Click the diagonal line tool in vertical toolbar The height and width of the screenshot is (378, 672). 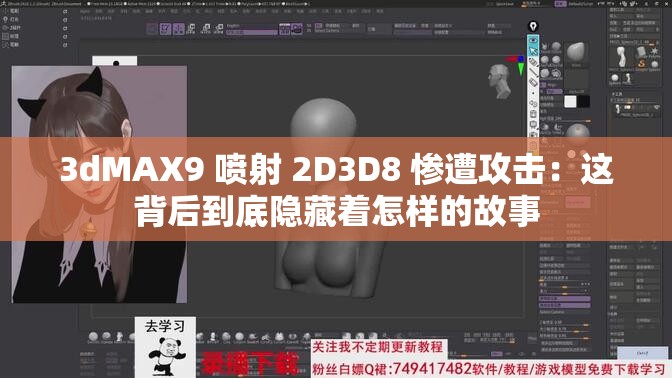533,72
